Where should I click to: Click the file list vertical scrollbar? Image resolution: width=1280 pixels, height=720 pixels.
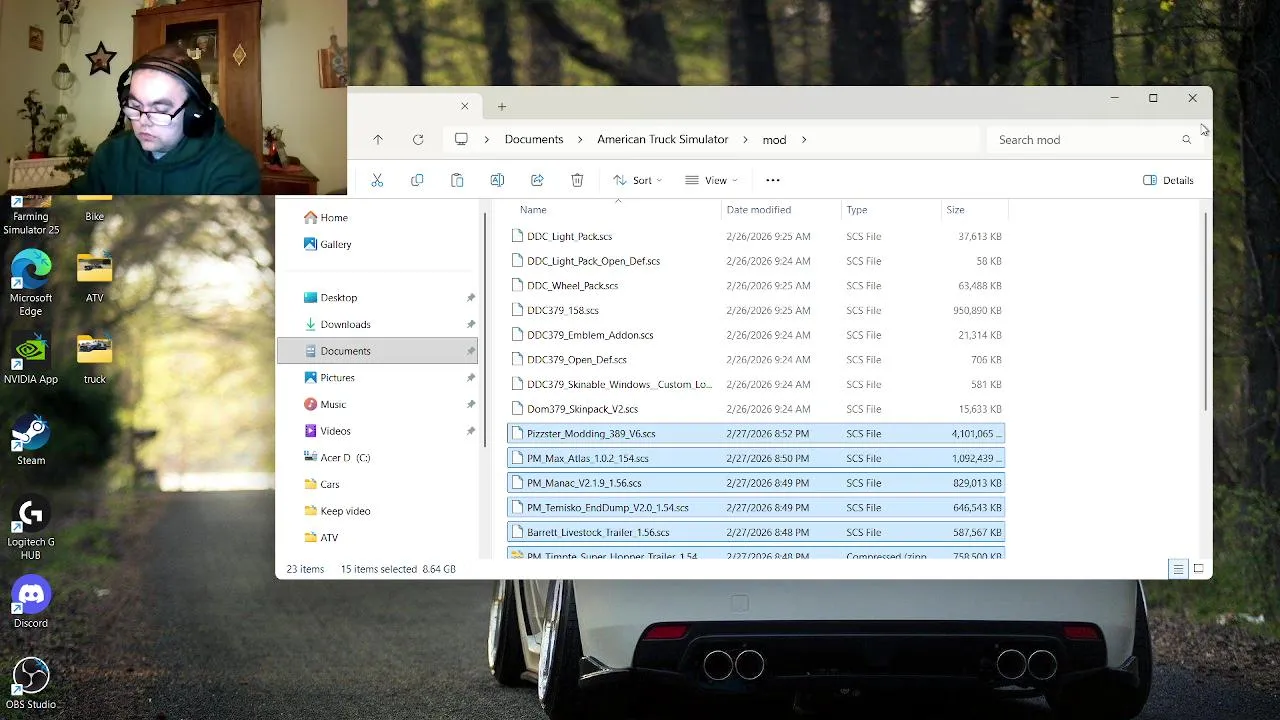[1207, 310]
